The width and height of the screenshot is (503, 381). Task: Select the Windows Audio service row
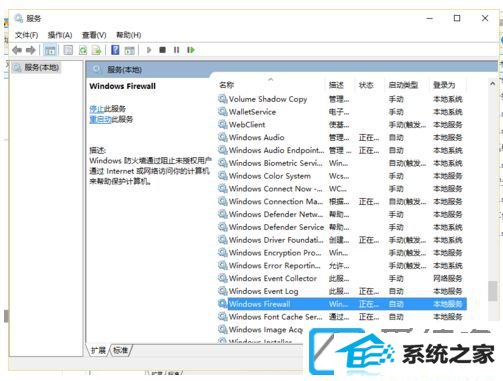tap(342, 137)
